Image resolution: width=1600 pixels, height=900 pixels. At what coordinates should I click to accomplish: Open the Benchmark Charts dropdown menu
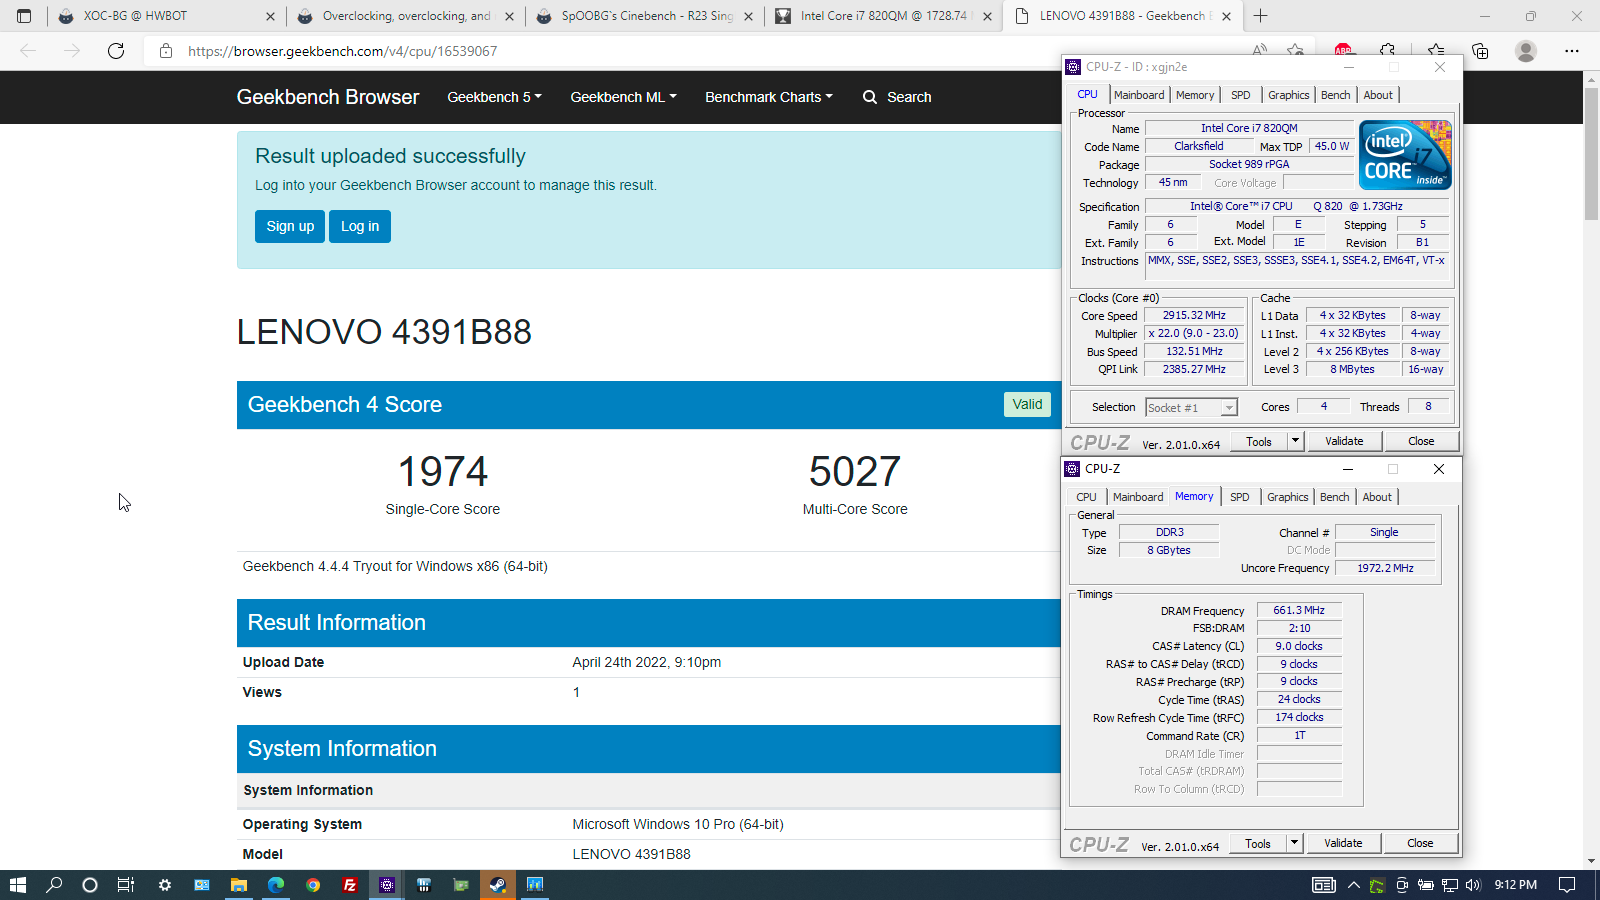point(768,97)
